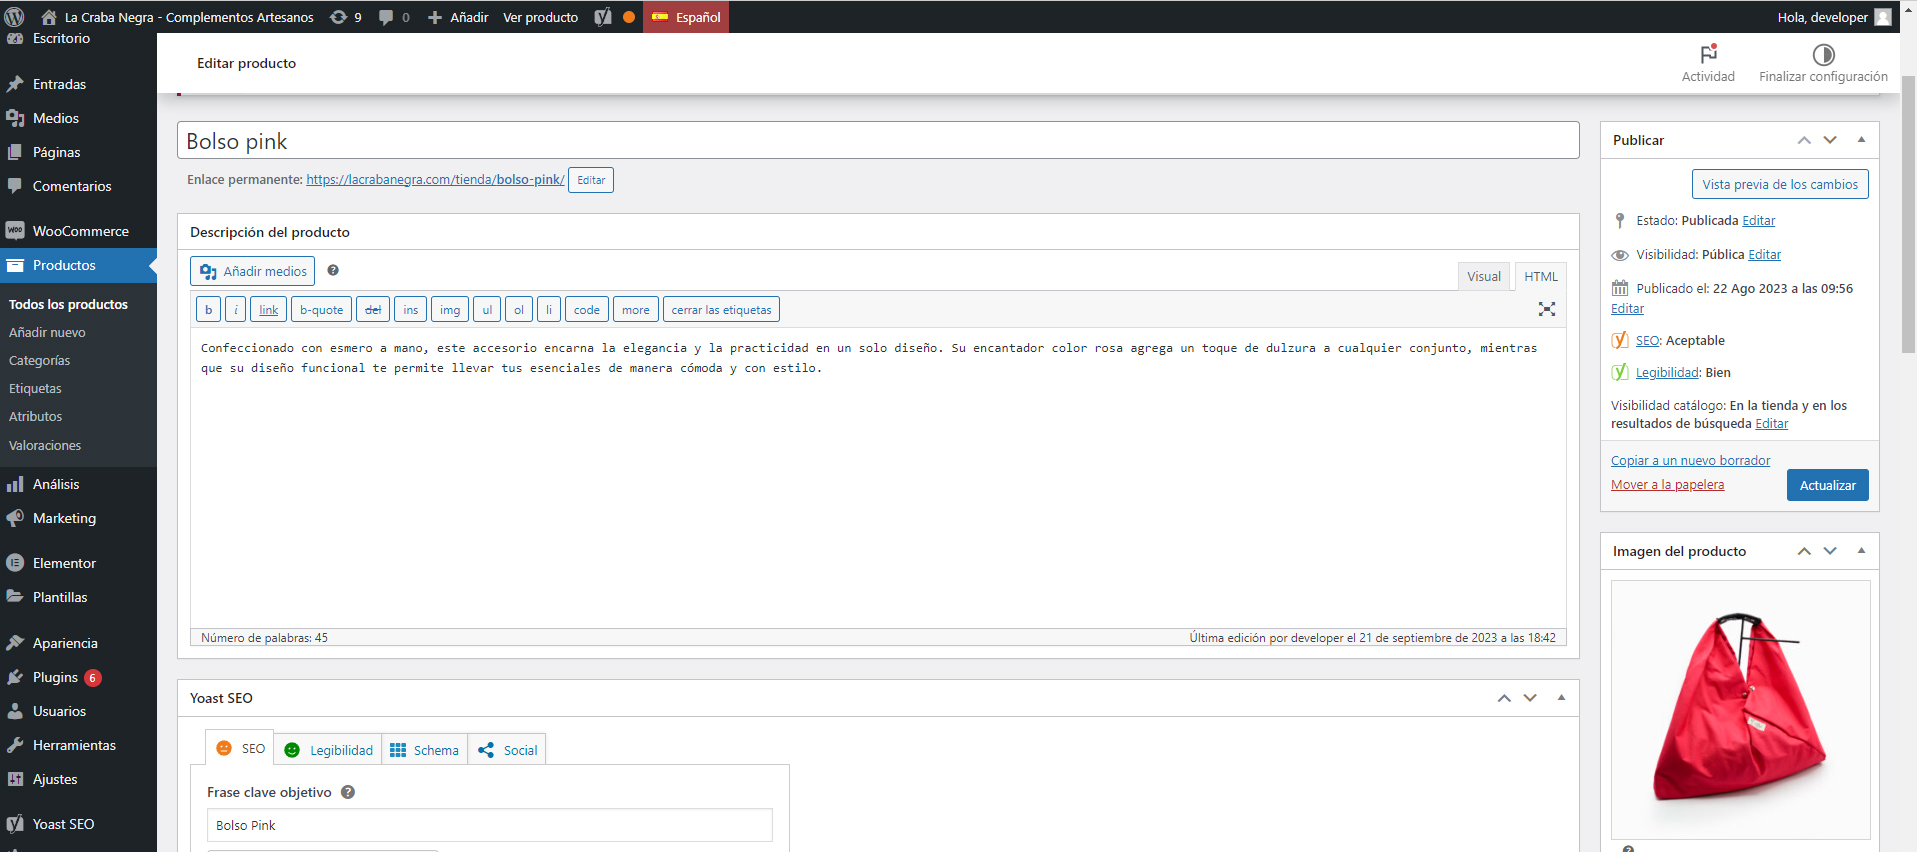Move the Publicar panel down

pos(1830,140)
